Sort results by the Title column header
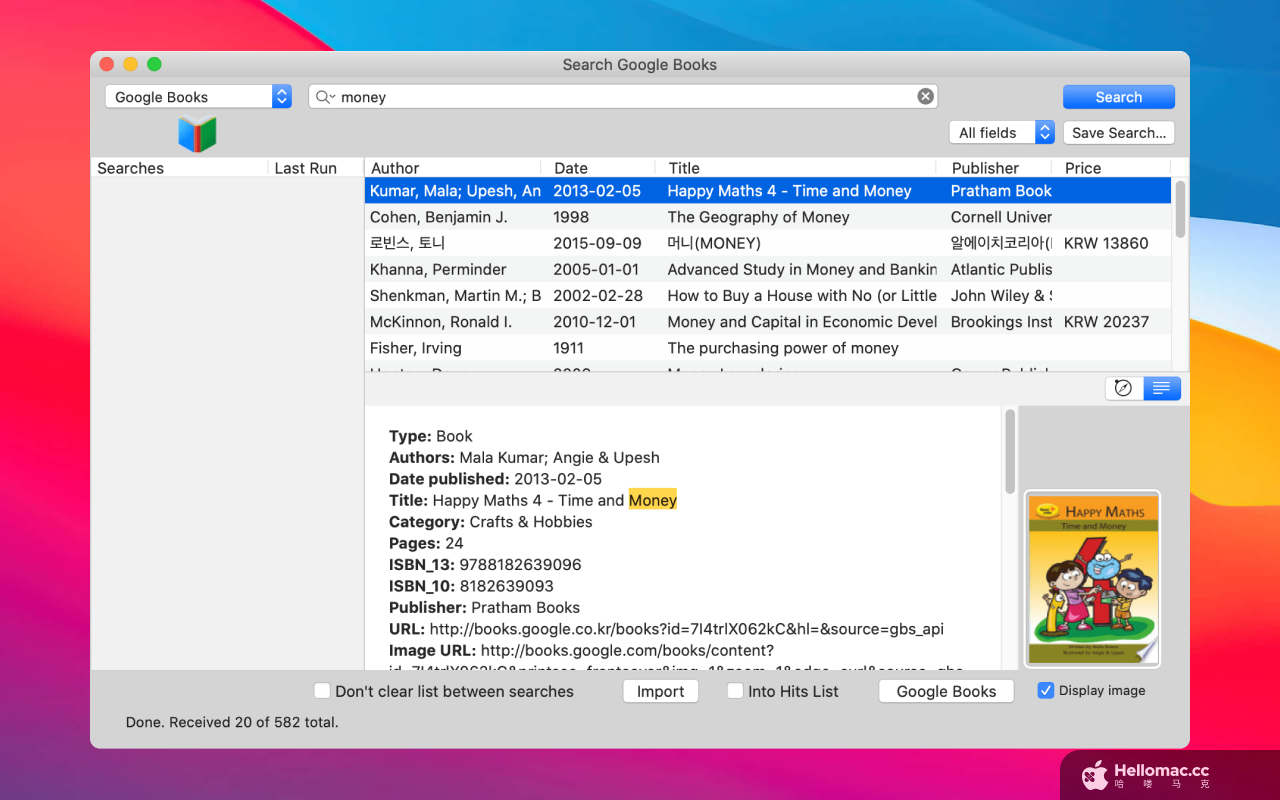The width and height of the screenshot is (1280, 800). pos(796,168)
